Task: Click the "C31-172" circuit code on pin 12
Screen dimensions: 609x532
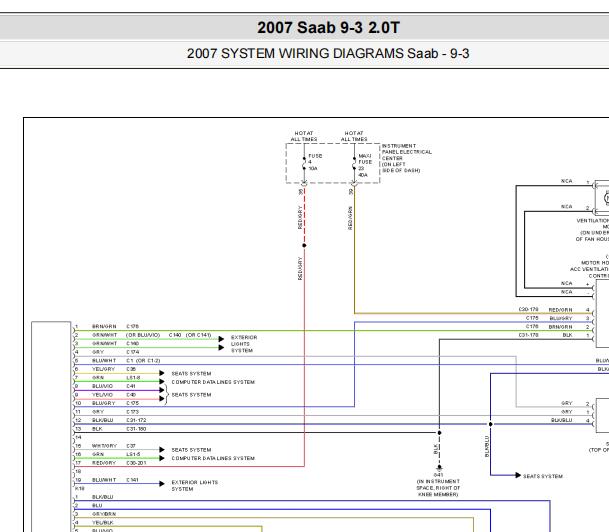Action: click(136, 420)
